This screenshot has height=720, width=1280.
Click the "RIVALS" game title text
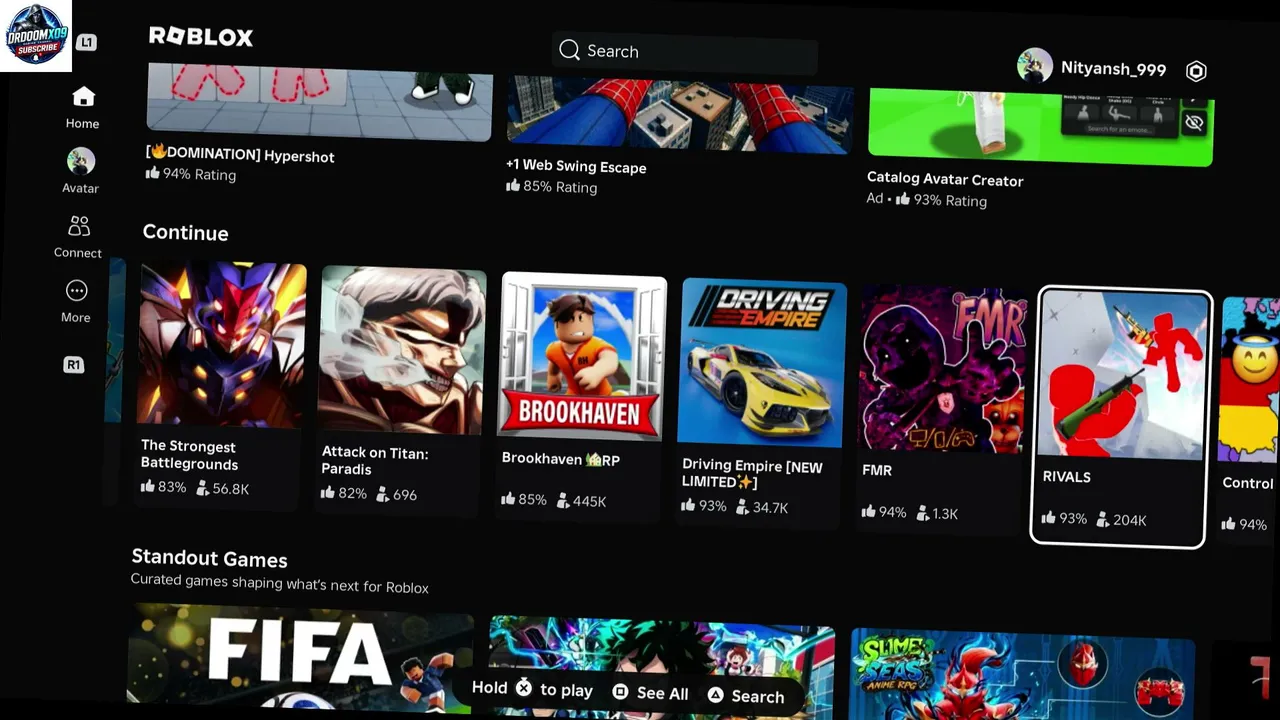(1066, 477)
